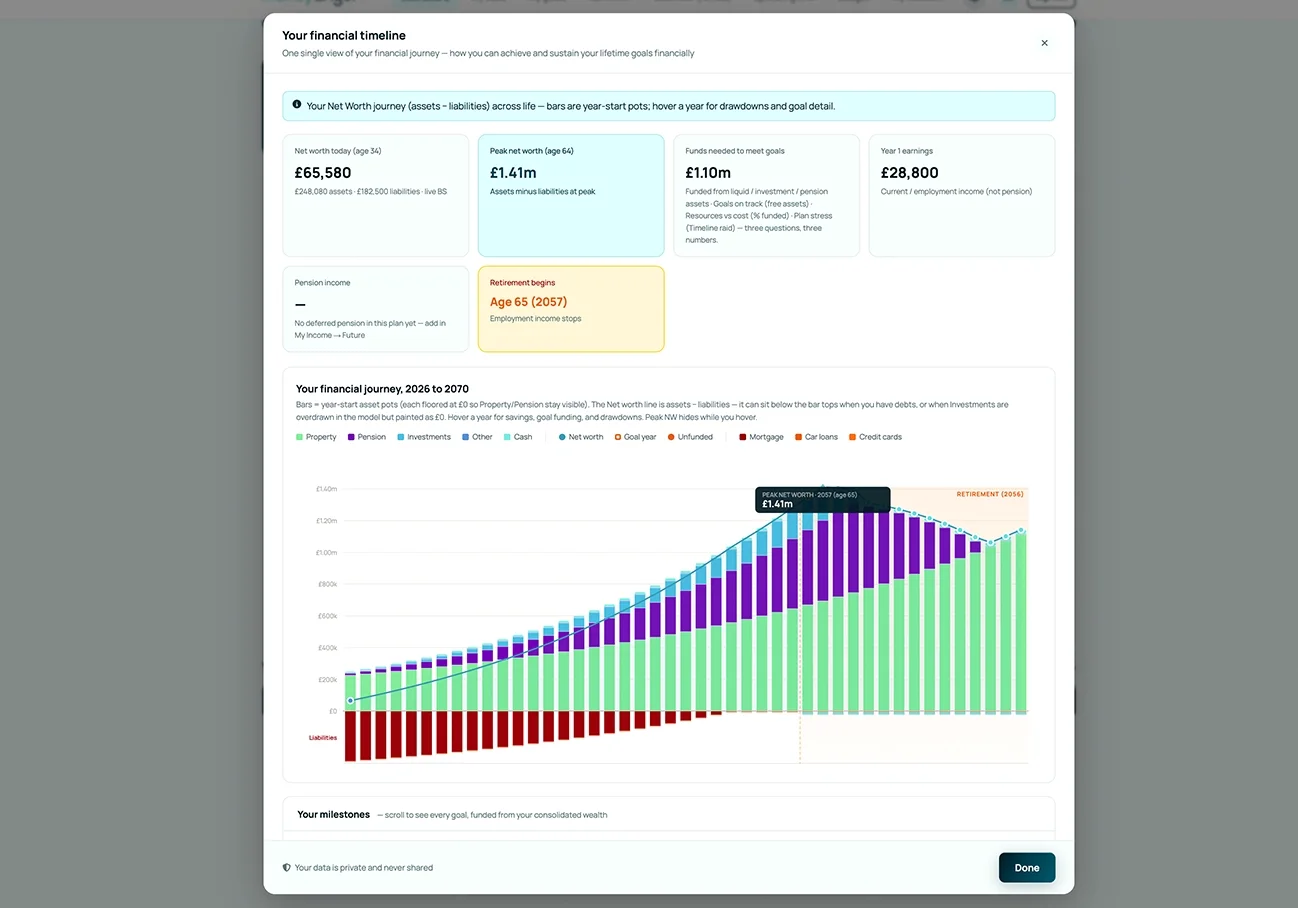Select the Peak net worth card
The width and height of the screenshot is (1298, 908).
571,196
